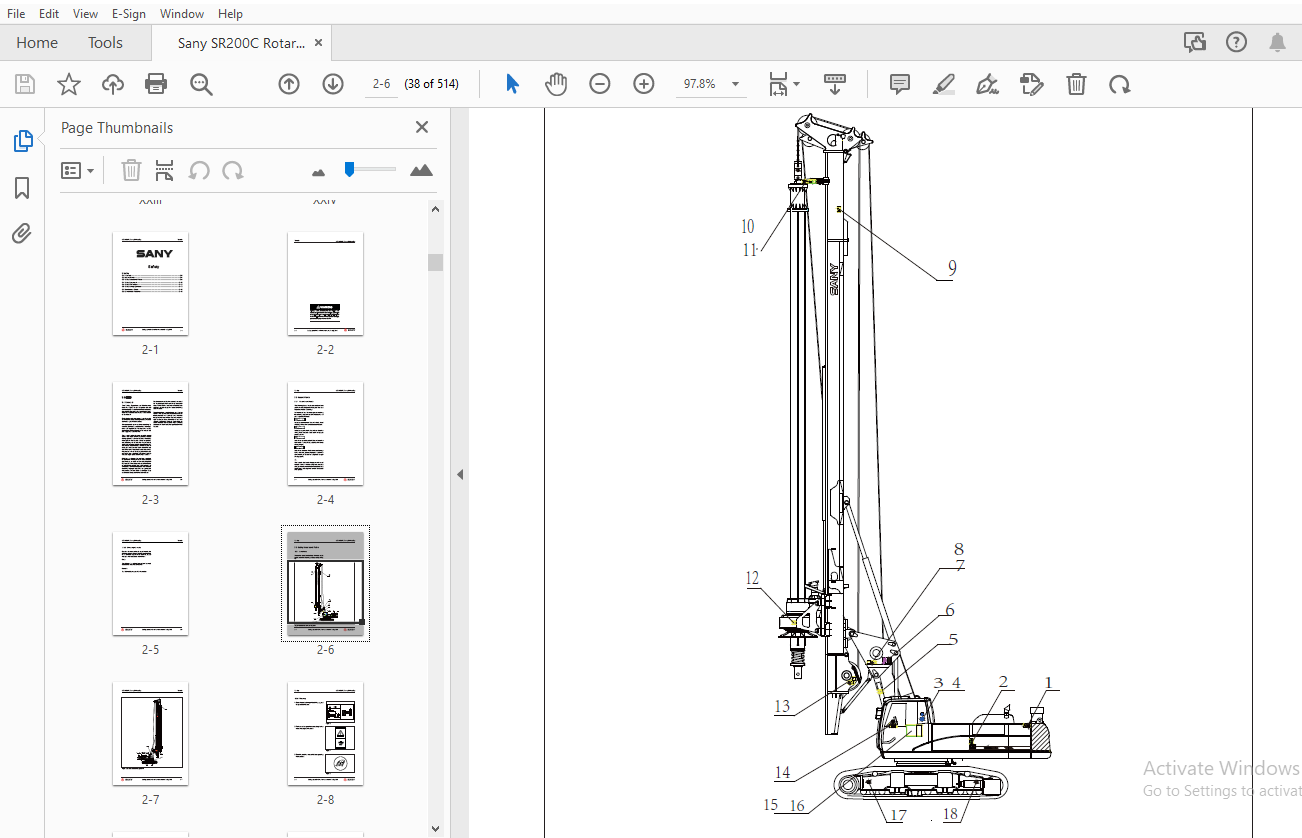
Task: Open notifications bell icon
Action: pyautogui.click(x=1278, y=42)
